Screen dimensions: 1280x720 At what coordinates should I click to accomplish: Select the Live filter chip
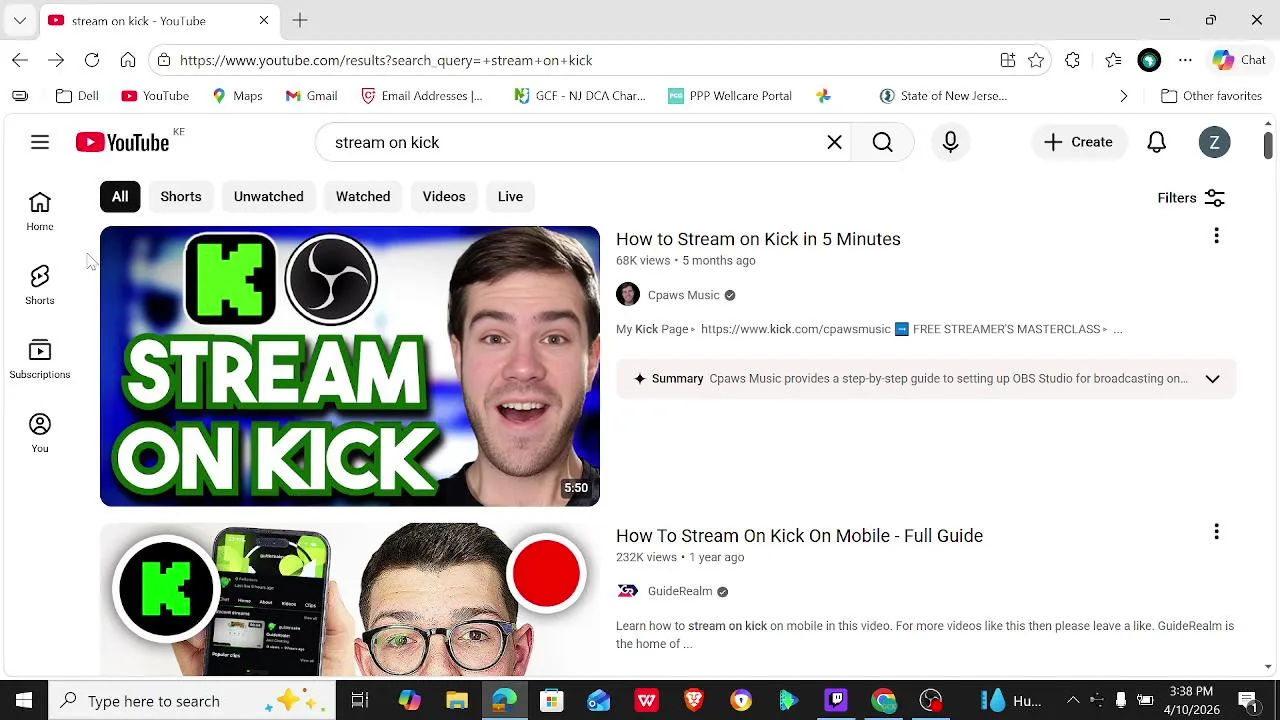pyautogui.click(x=510, y=197)
